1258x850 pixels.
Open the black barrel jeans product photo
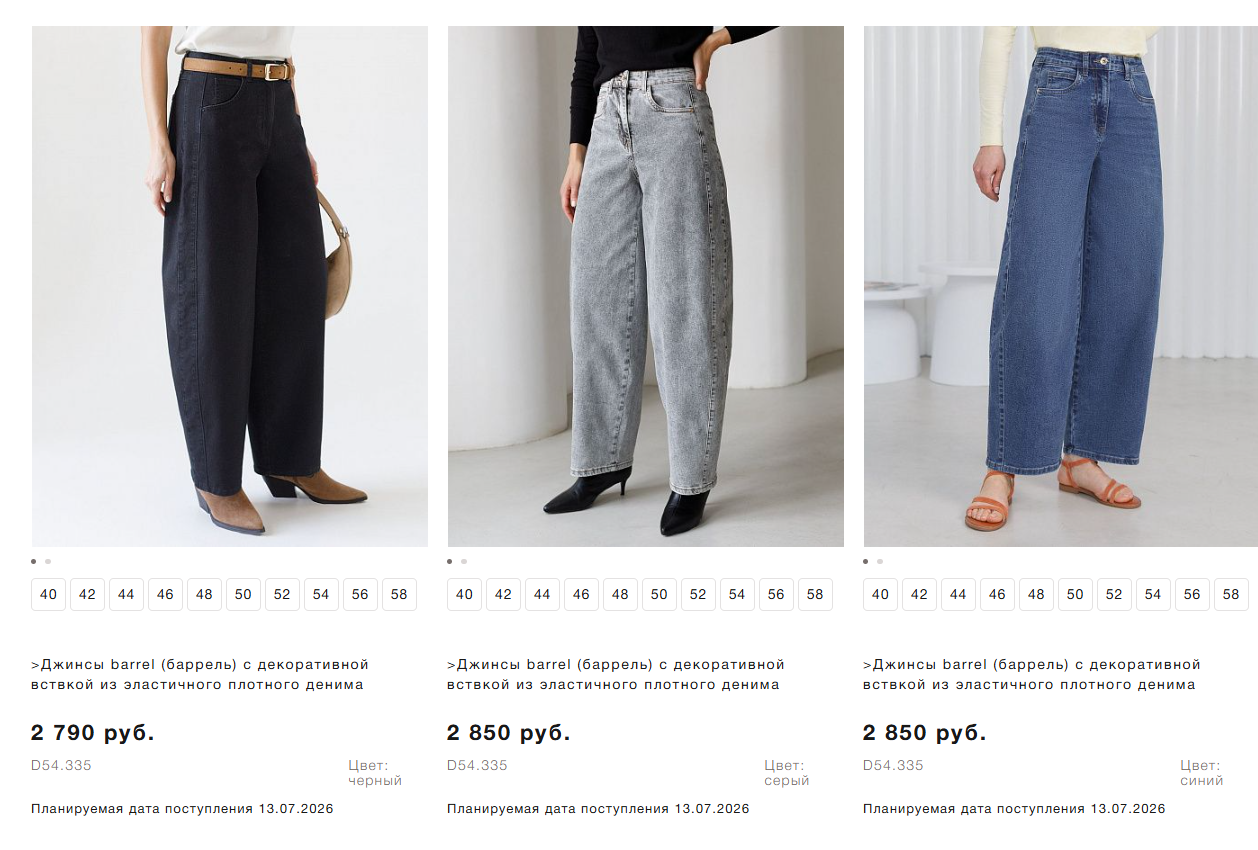click(x=230, y=286)
